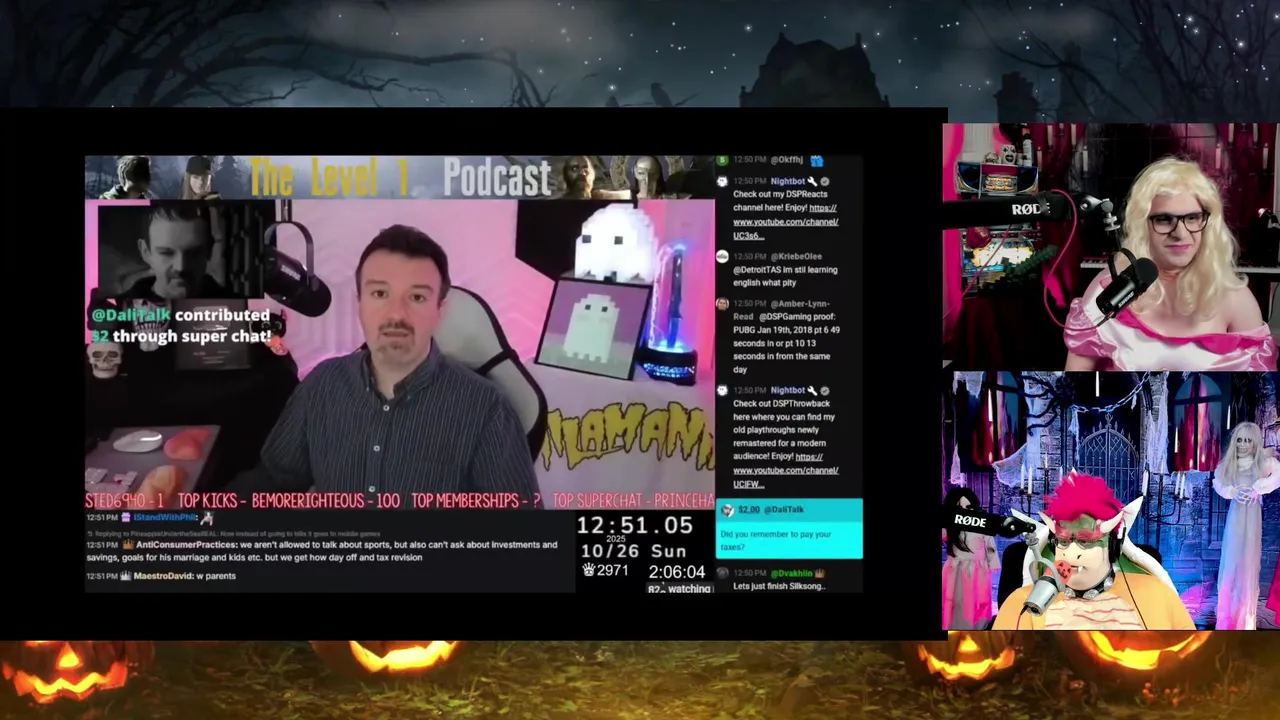Click the '2971' count

coord(612,570)
